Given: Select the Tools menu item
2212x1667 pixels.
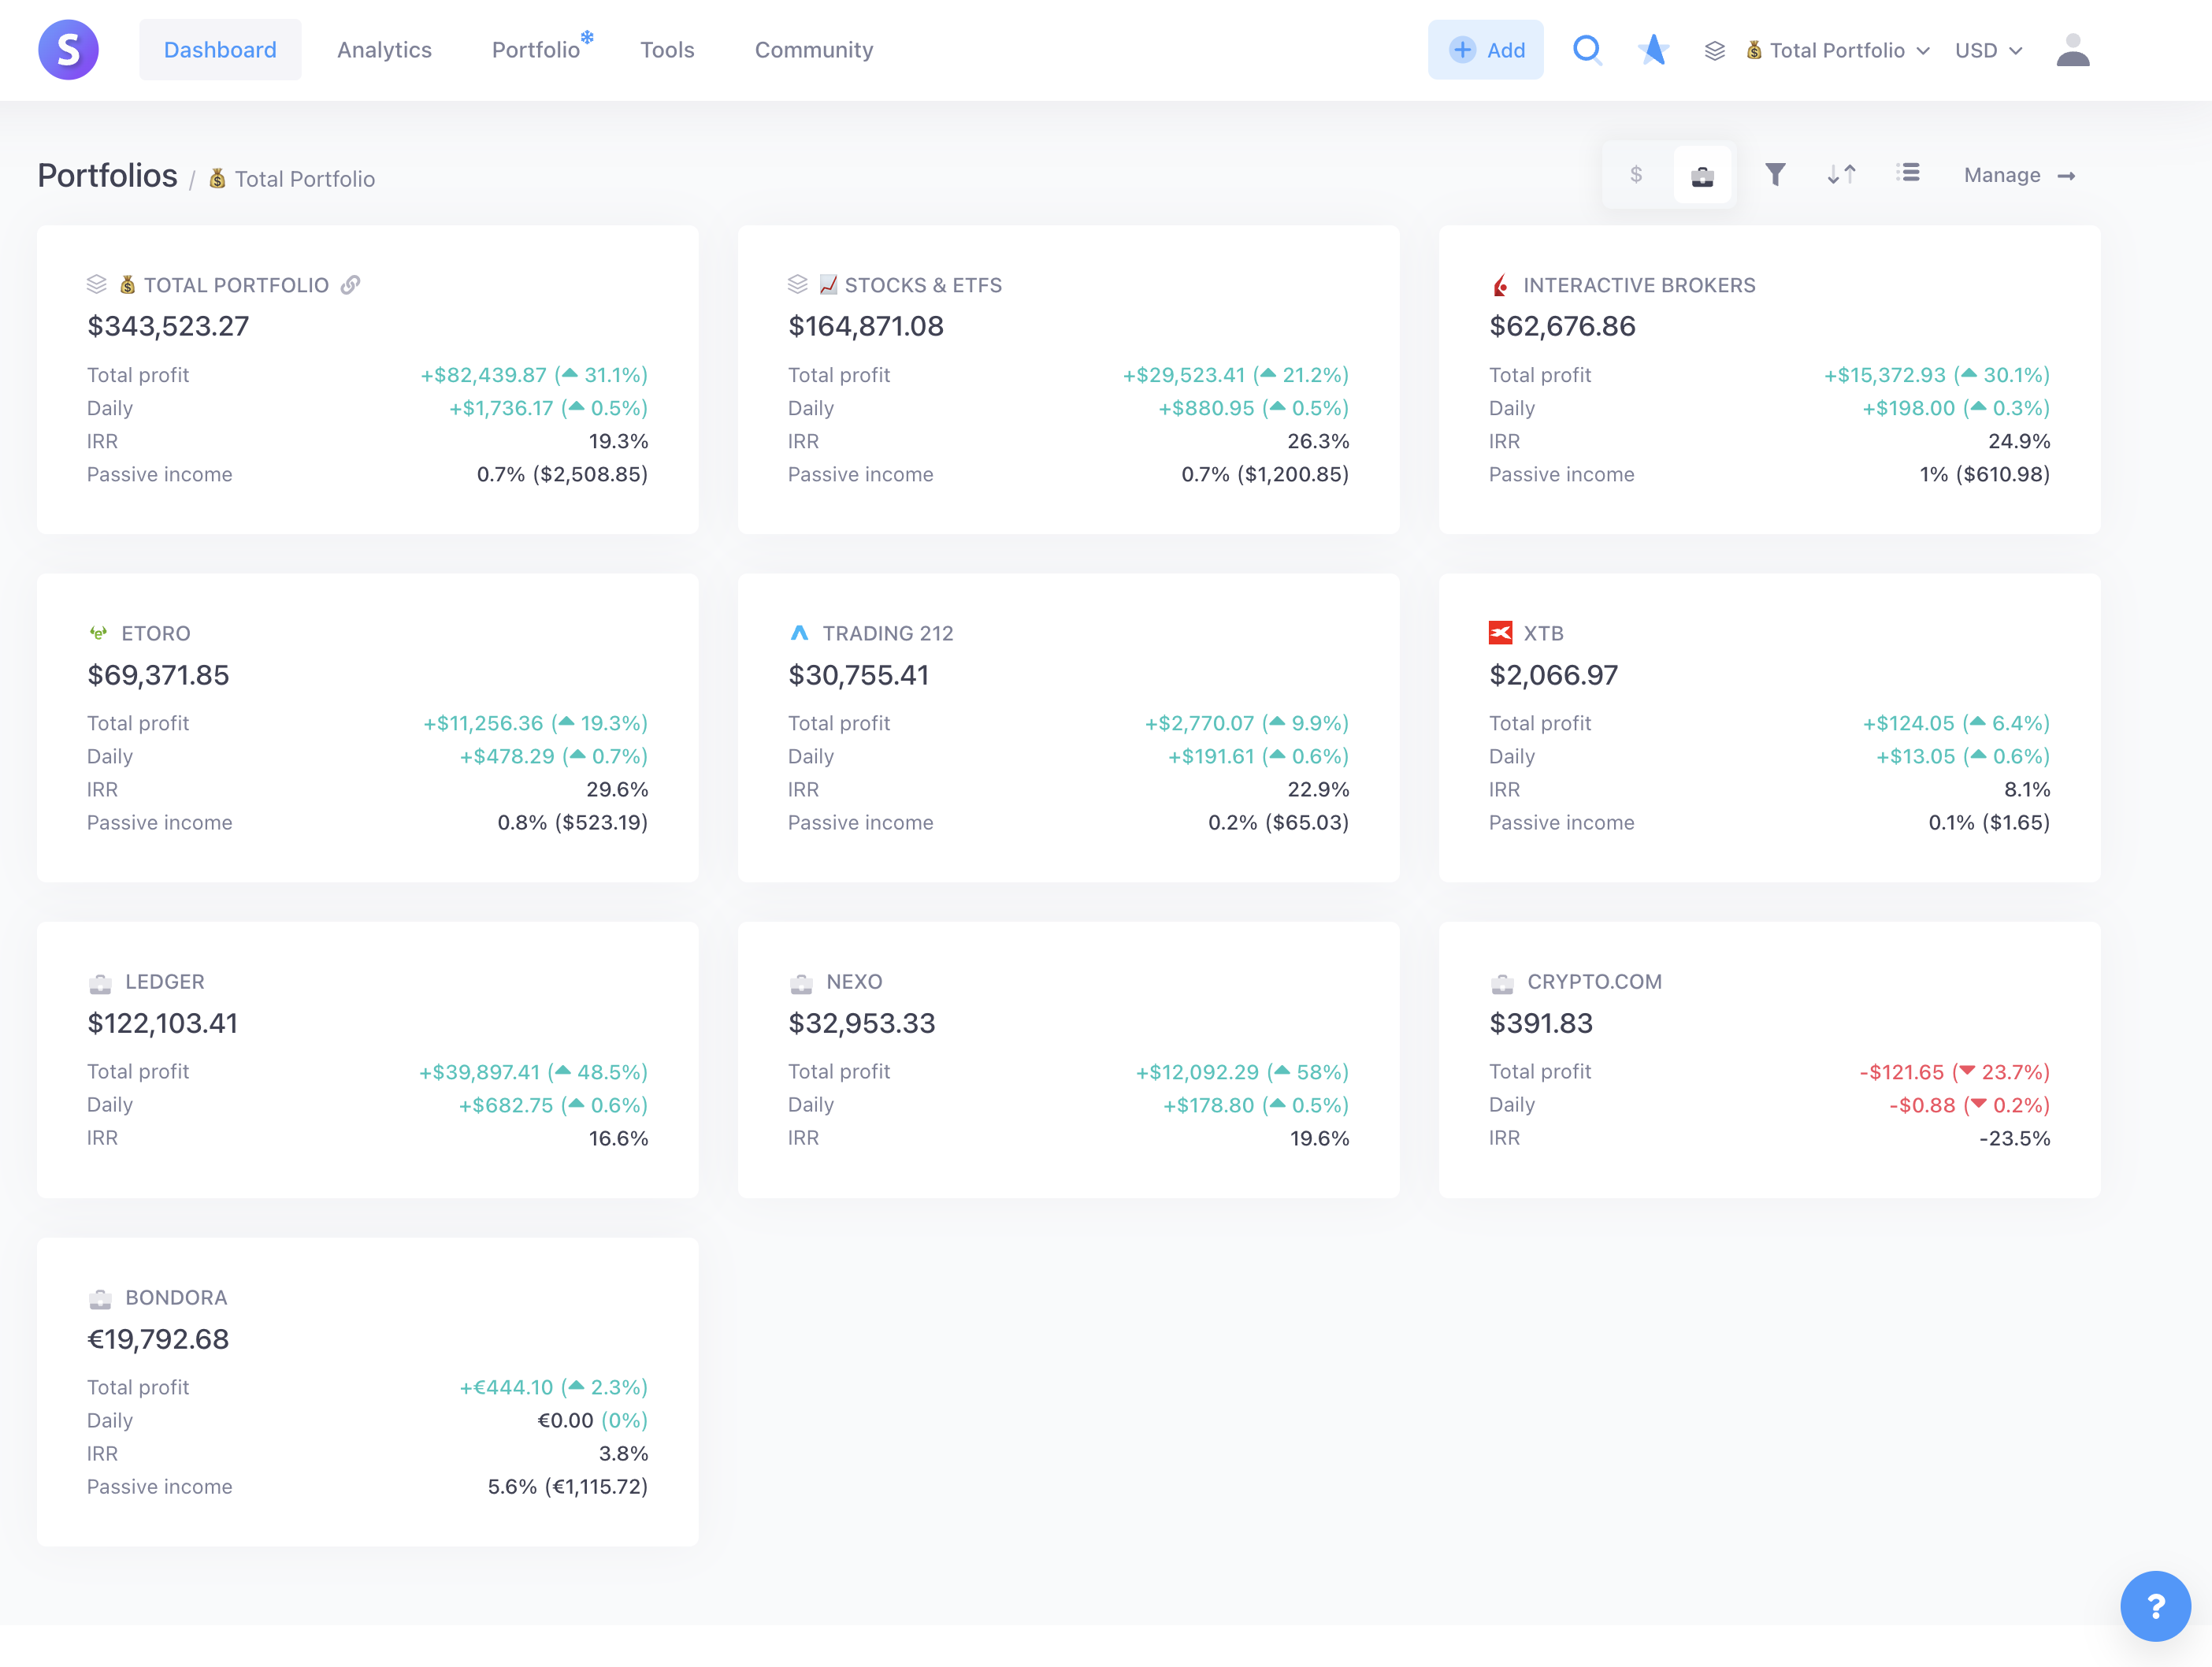Looking at the screenshot, I should click(667, 50).
